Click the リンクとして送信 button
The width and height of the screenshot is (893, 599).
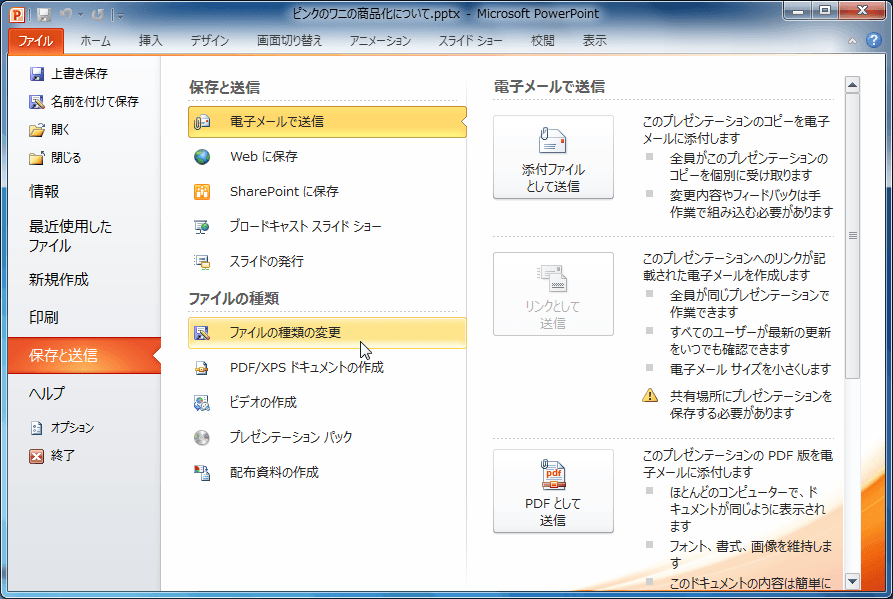point(553,294)
